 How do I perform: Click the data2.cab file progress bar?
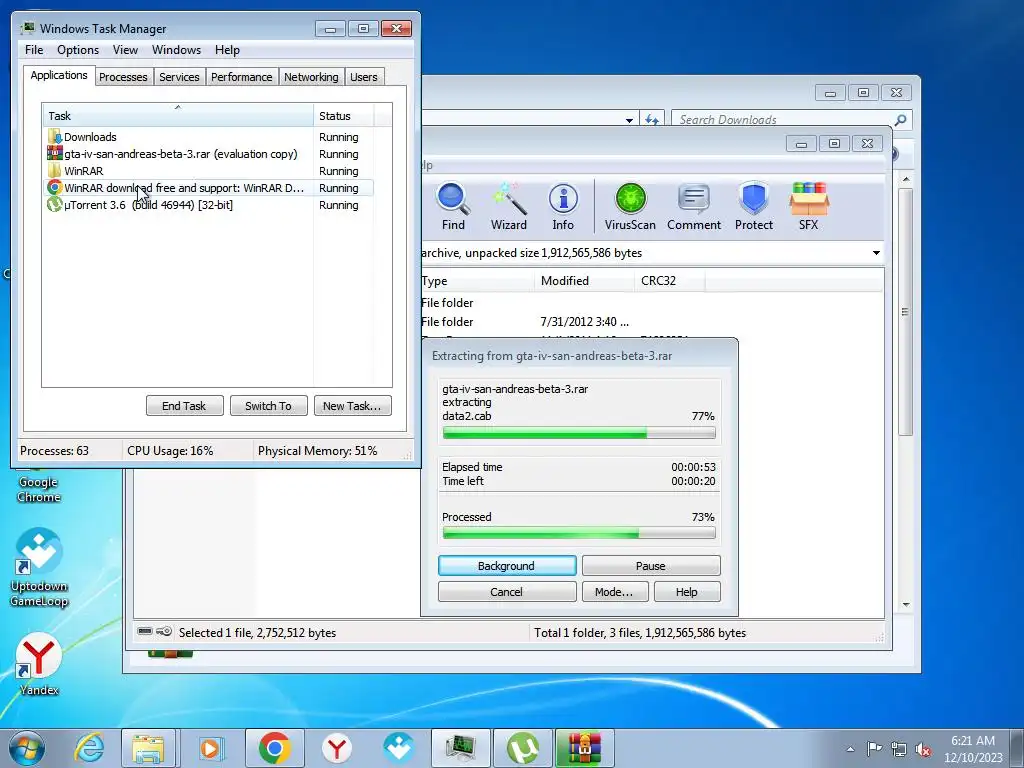coord(579,432)
